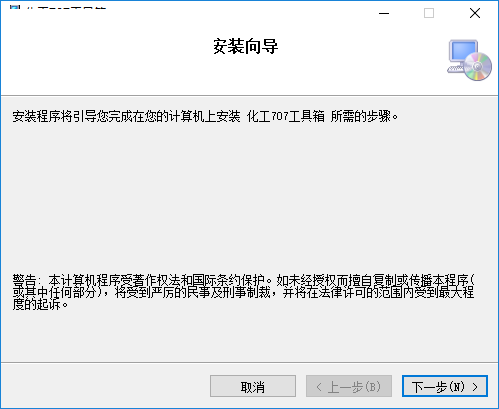Click the 警告 copyright warning paragraph

[244, 292]
